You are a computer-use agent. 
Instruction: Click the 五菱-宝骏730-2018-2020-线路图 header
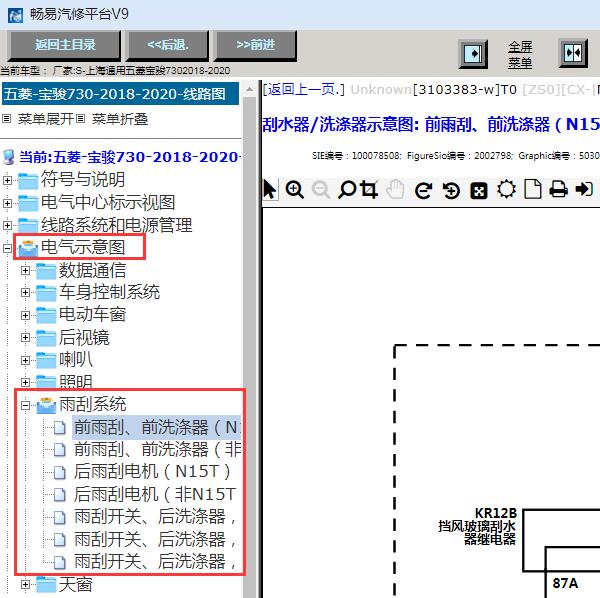point(121,94)
